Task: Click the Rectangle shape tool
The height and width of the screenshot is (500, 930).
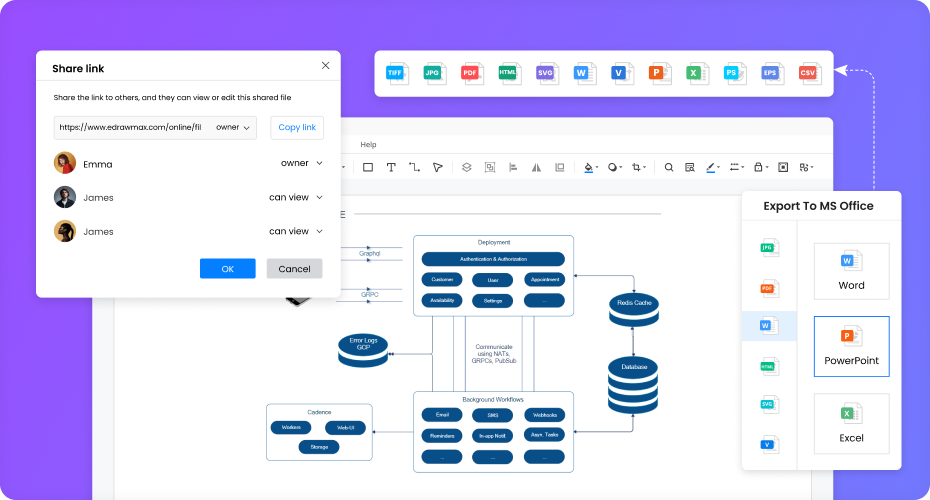Action: point(368,168)
